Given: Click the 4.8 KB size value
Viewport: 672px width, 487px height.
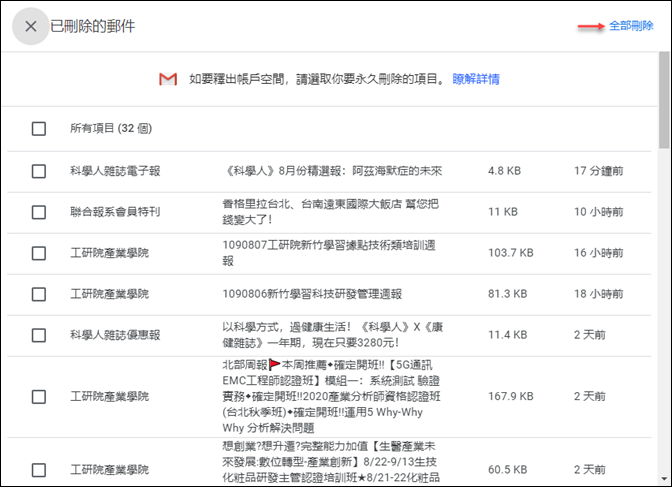Looking at the screenshot, I should click(504, 171).
